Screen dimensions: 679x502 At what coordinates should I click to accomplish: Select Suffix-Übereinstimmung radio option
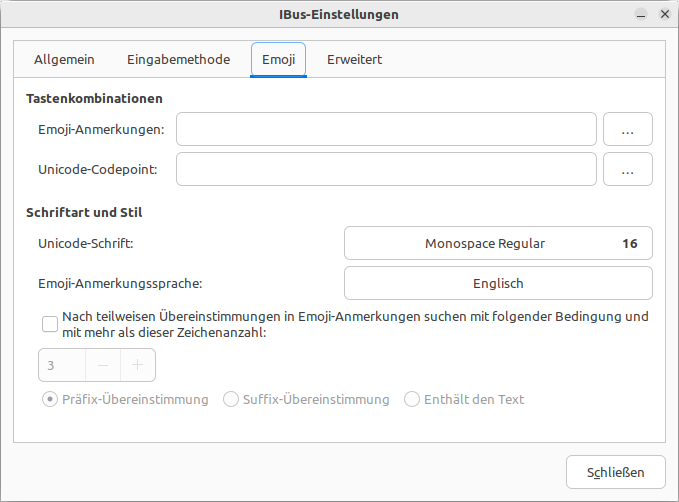tap(231, 399)
